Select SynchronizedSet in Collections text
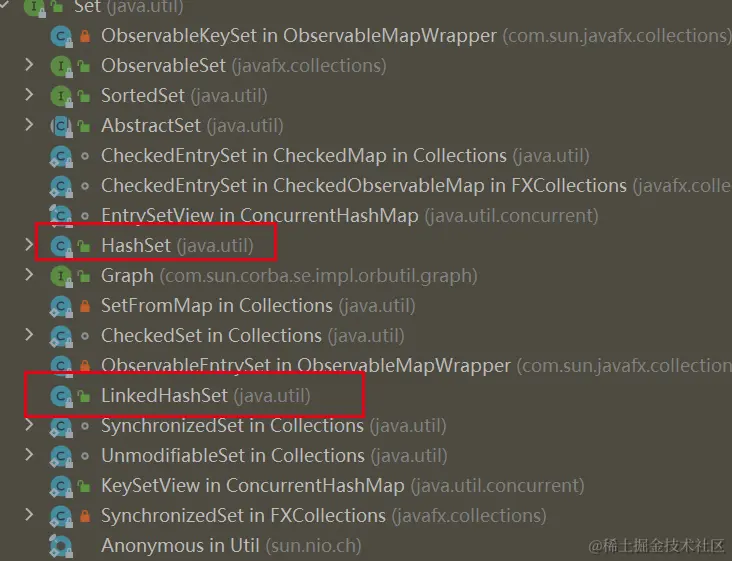The width and height of the screenshot is (732, 561). tap(232, 426)
